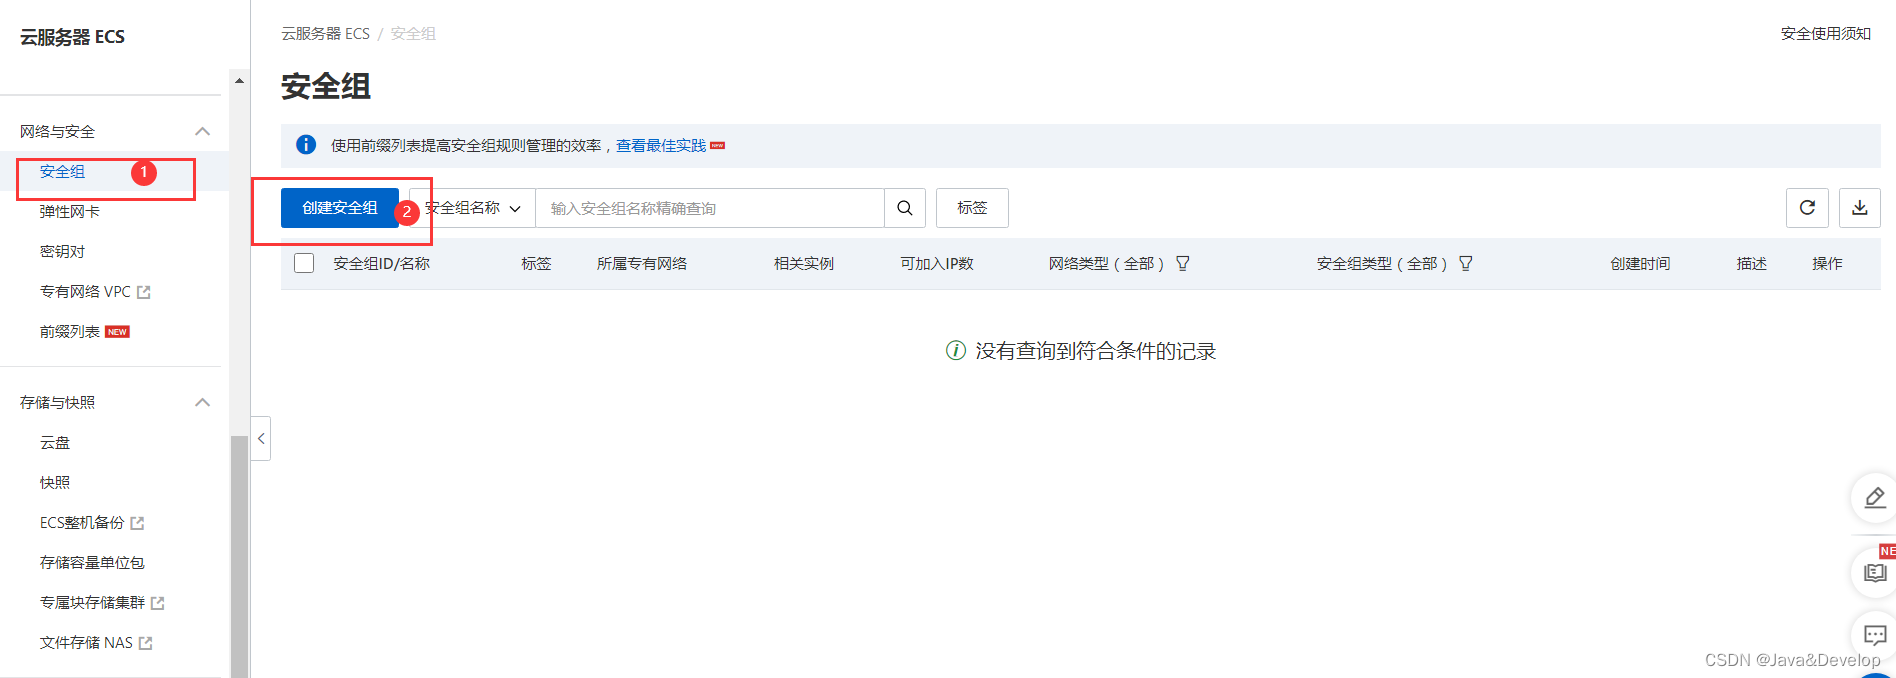Collapse the left sidebar with arrow handle

click(261, 438)
